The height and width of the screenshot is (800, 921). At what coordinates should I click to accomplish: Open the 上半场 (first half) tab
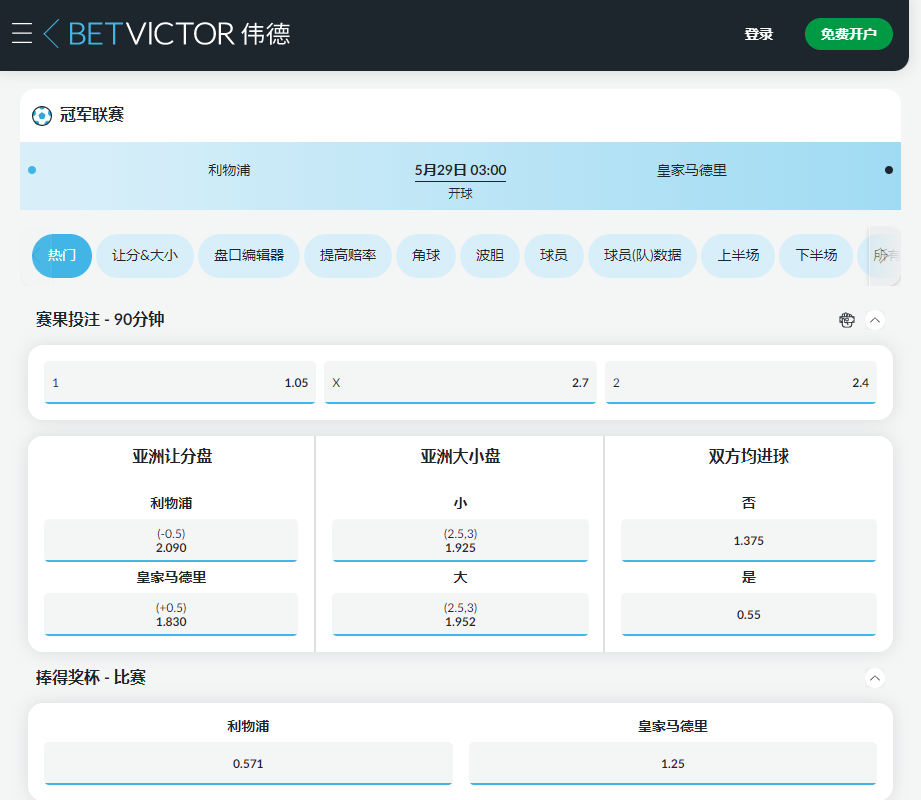(737, 255)
